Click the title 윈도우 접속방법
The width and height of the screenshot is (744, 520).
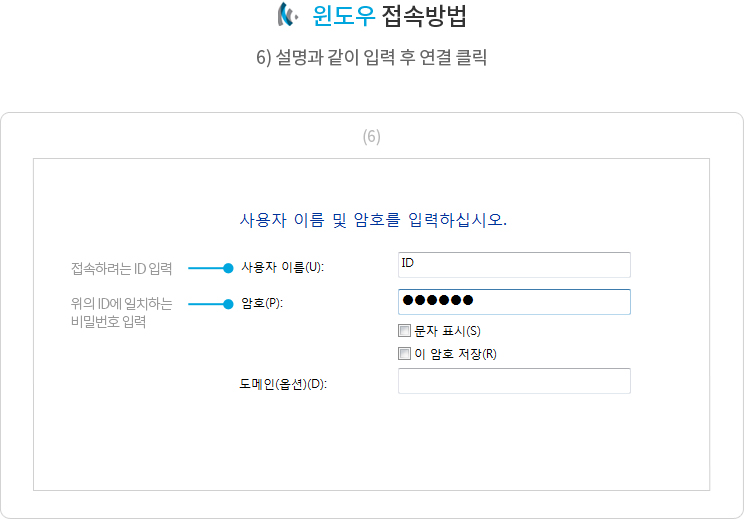389,16
